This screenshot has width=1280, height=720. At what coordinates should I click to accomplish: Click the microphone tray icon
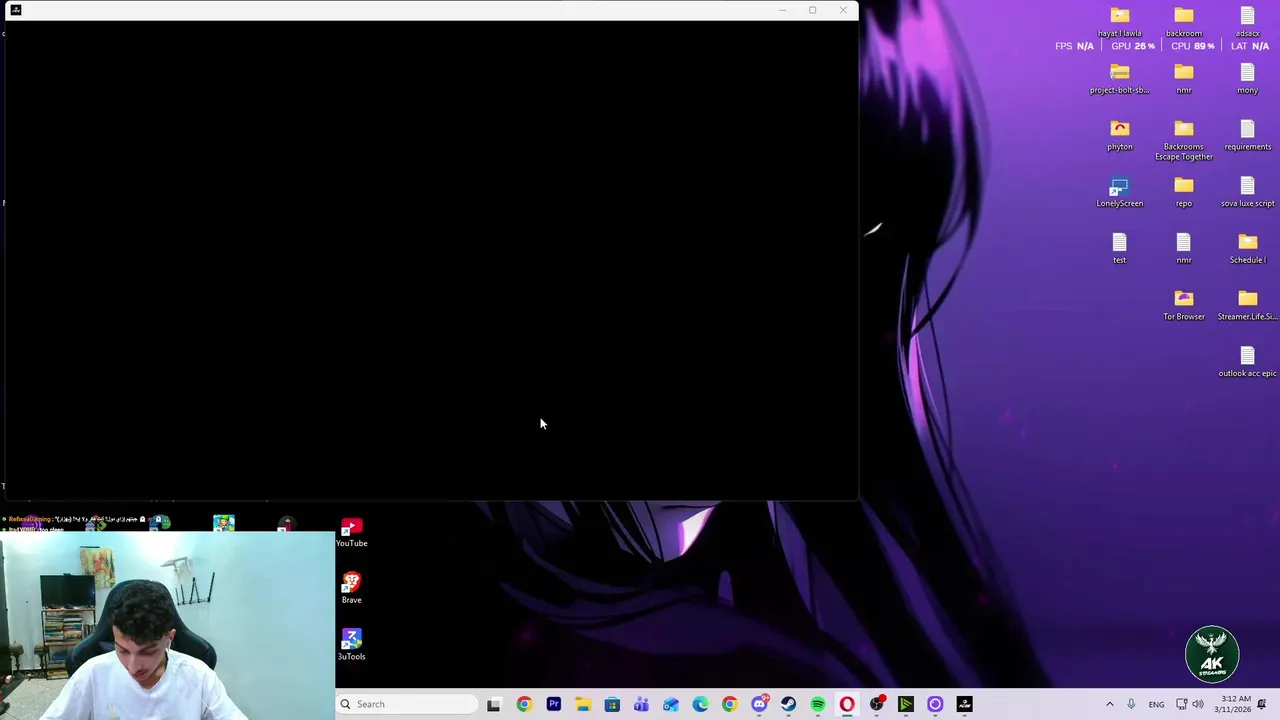pyautogui.click(x=1131, y=704)
